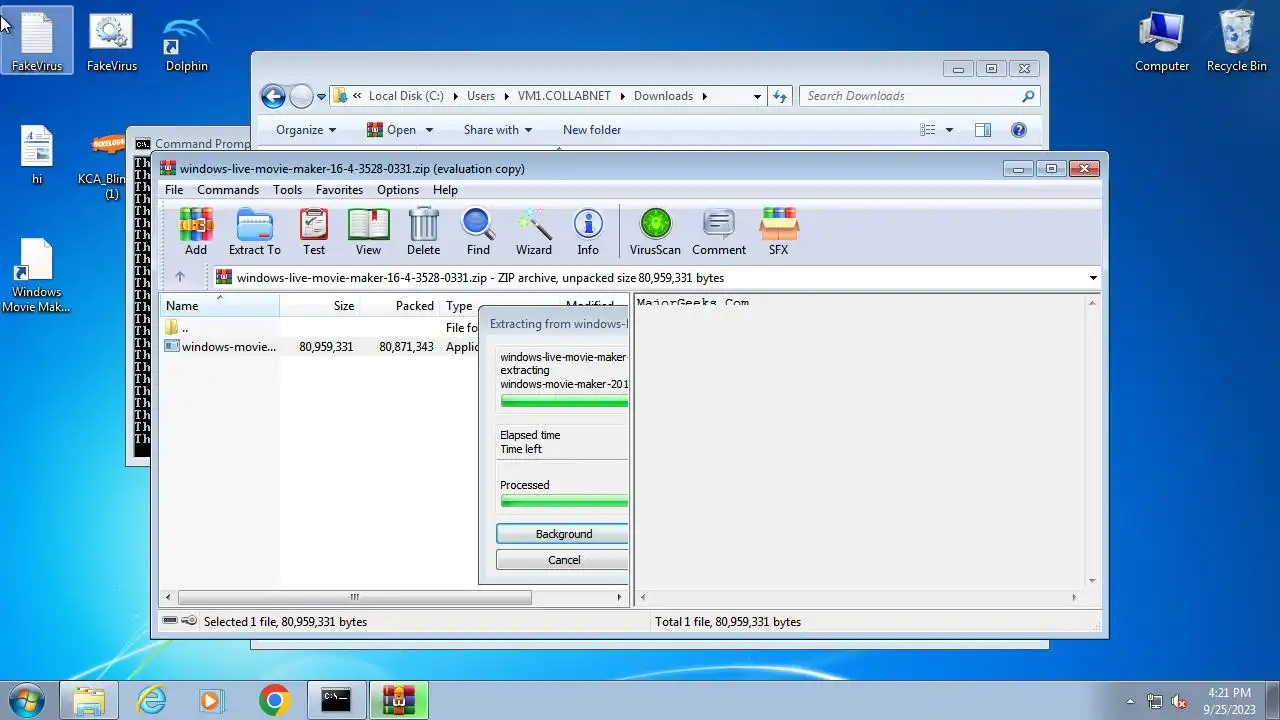Open the change view options dropdown arrow
This screenshot has width=1280, height=720.
pos(949,130)
